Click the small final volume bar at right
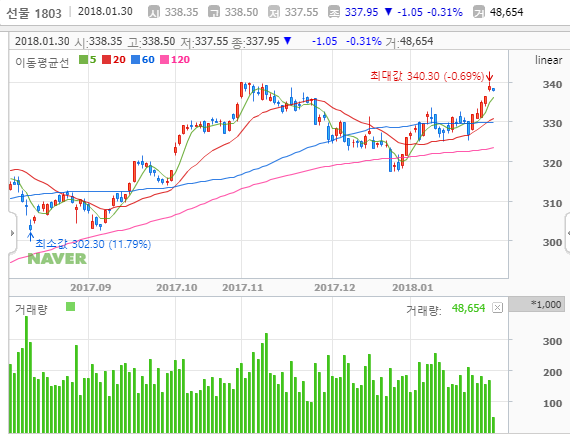Viewport: 570px width, 435px height. point(493,425)
